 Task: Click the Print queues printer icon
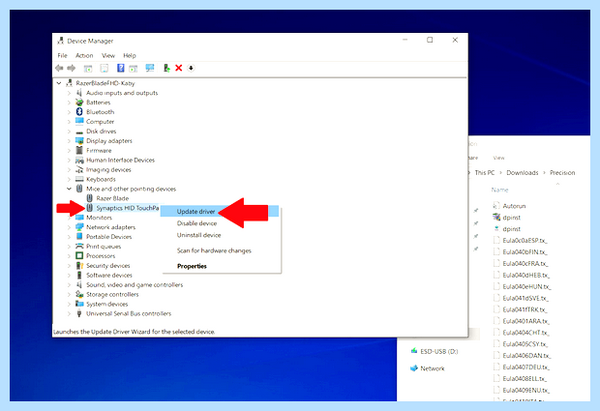click(x=79, y=246)
